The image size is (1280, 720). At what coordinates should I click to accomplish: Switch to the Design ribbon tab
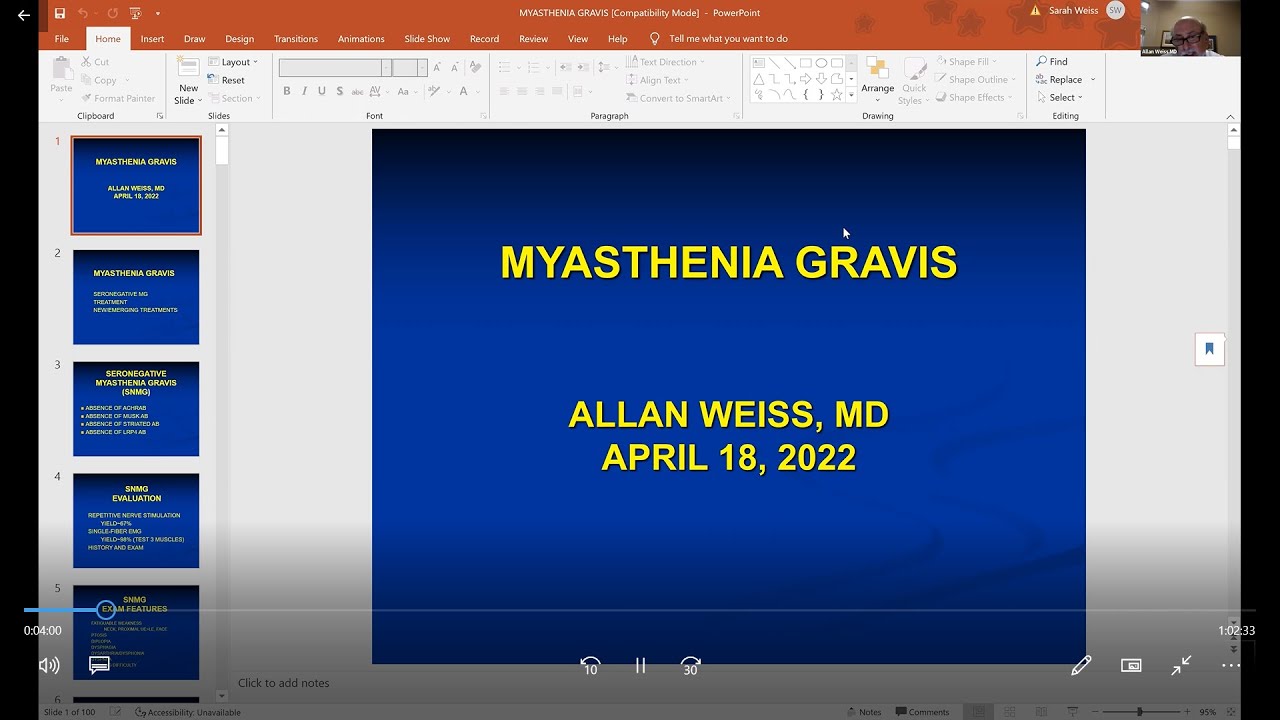[x=239, y=39]
